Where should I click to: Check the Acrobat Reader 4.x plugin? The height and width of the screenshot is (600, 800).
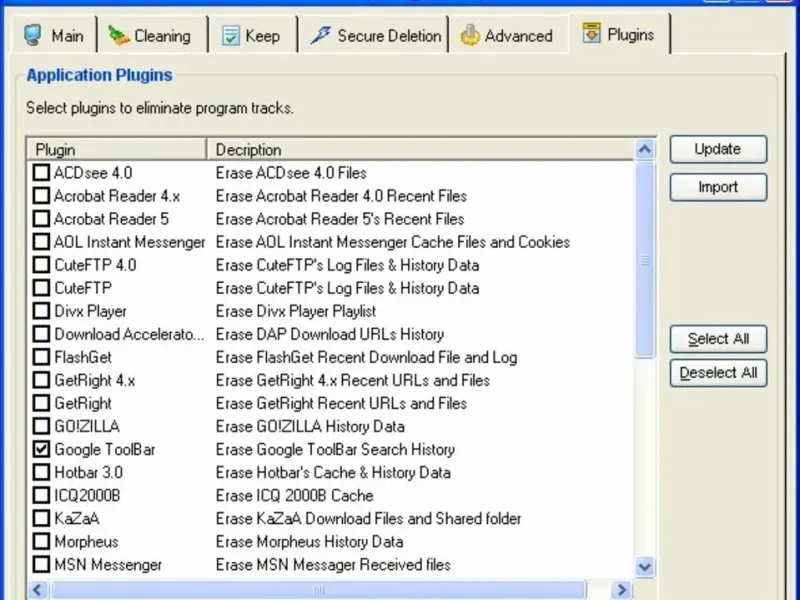point(41,195)
